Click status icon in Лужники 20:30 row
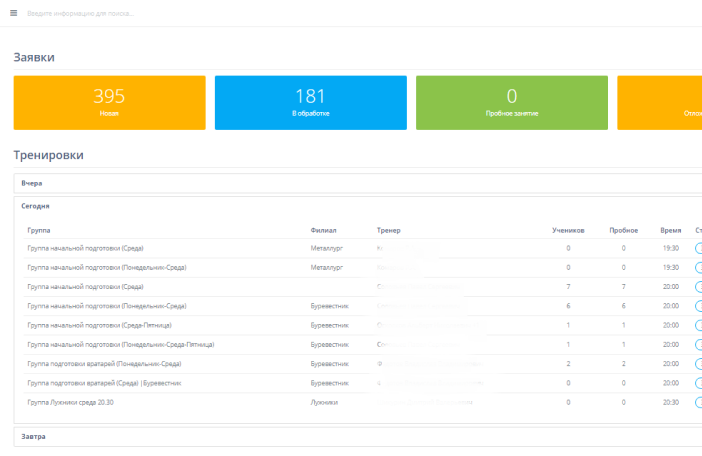The width and height of the screenshot is (702, 456). 698,402
